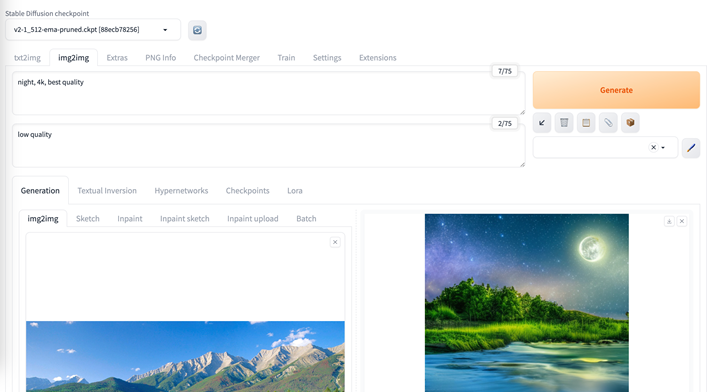Remove the input image with the X
The image size is (707, 392).
[335, 242]
